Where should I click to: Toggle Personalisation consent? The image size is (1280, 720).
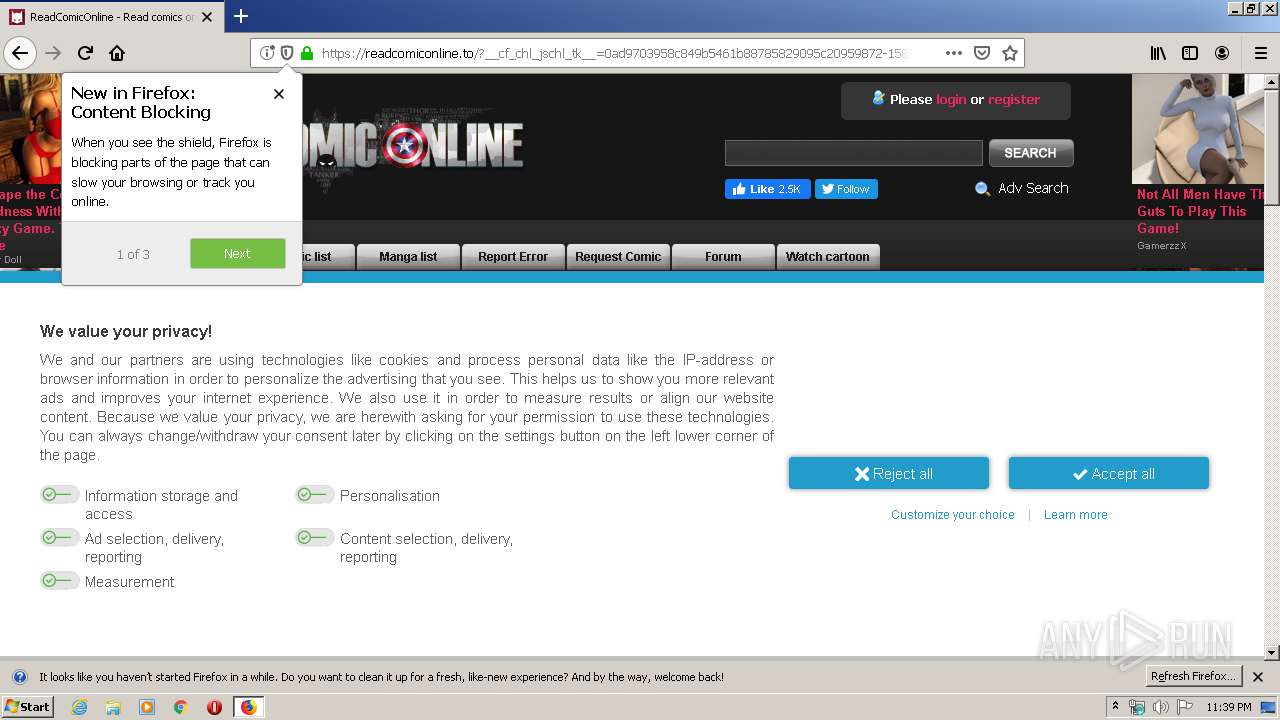point(314,495)
